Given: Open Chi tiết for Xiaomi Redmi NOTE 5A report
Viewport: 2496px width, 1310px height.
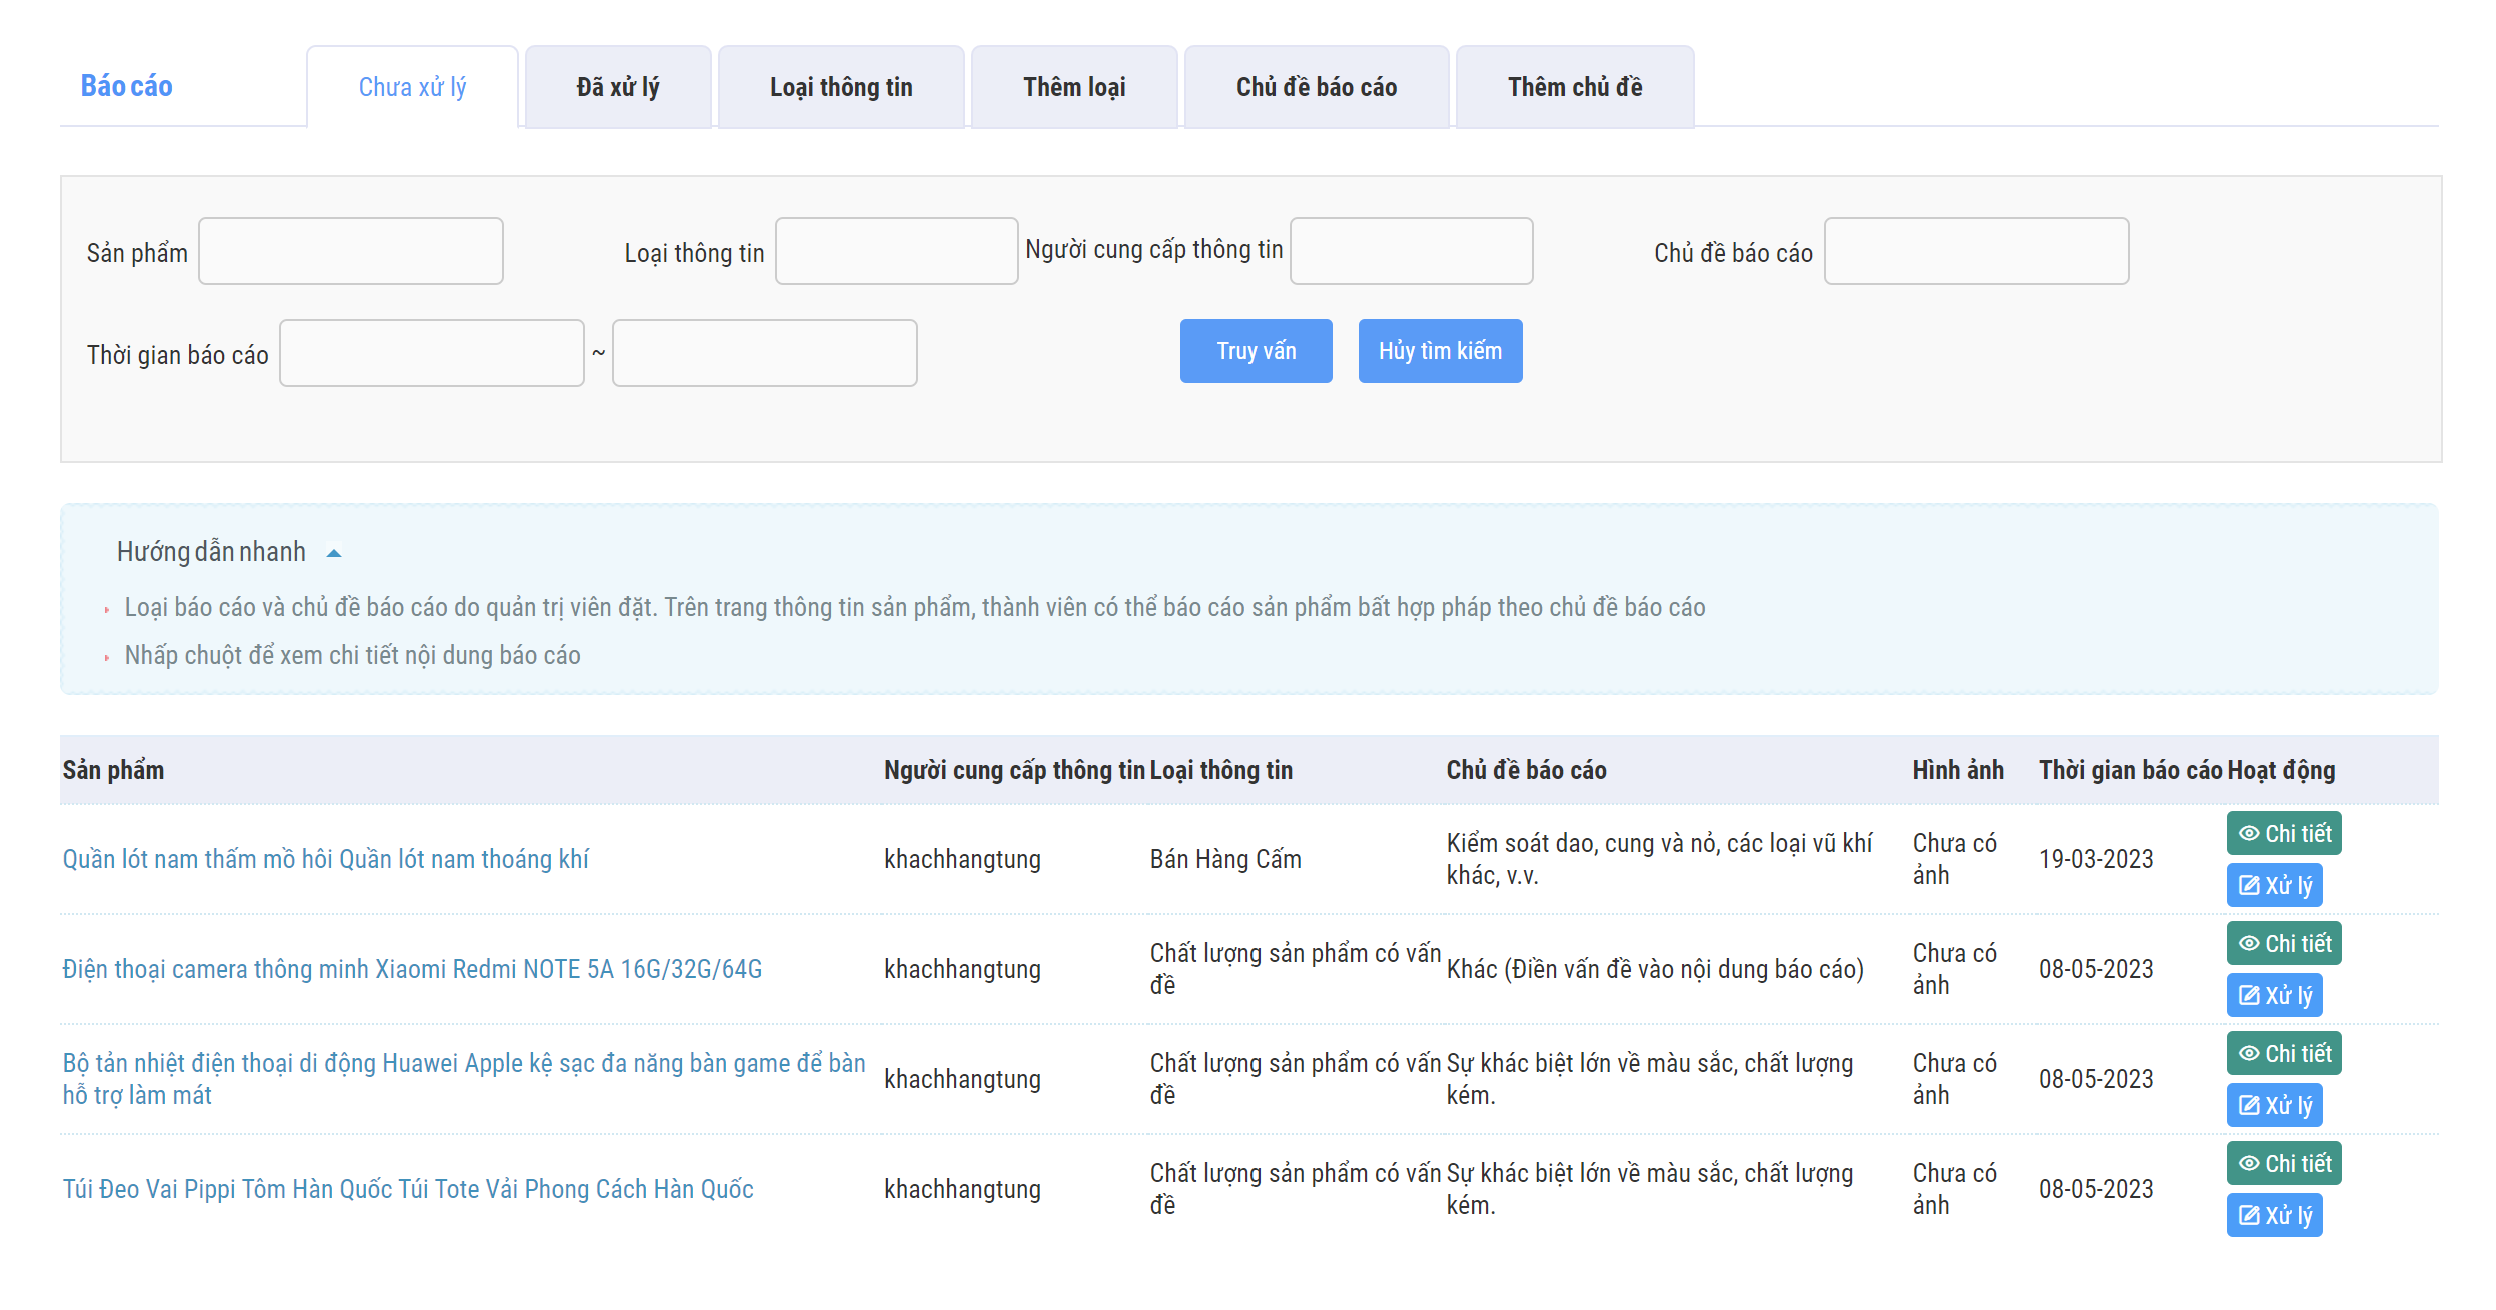Looking at the screenshot, I should pyautogui.click(x=2283, y=943).
